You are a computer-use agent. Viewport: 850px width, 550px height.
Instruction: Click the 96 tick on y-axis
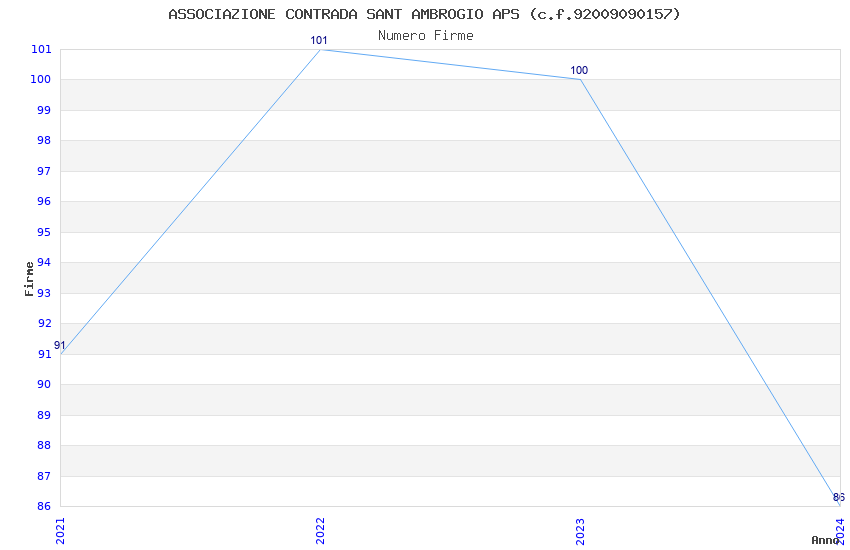point(44,202)
